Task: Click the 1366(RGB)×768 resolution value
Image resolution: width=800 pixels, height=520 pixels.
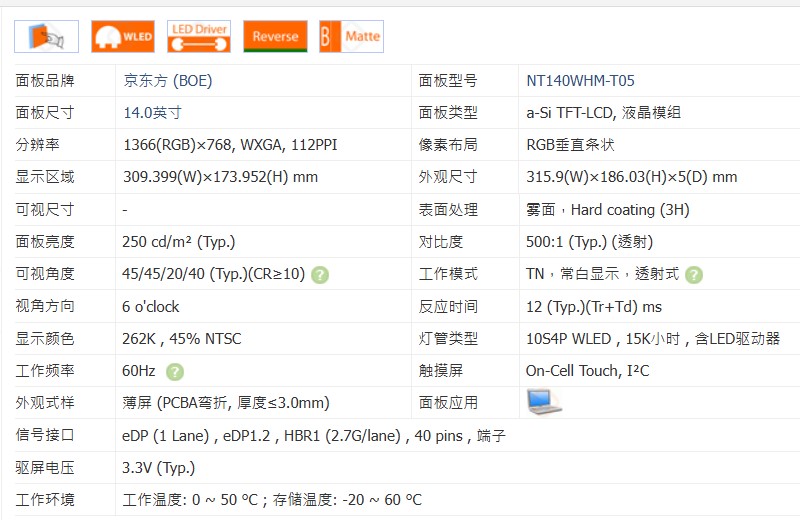Action: coord(230,145)
